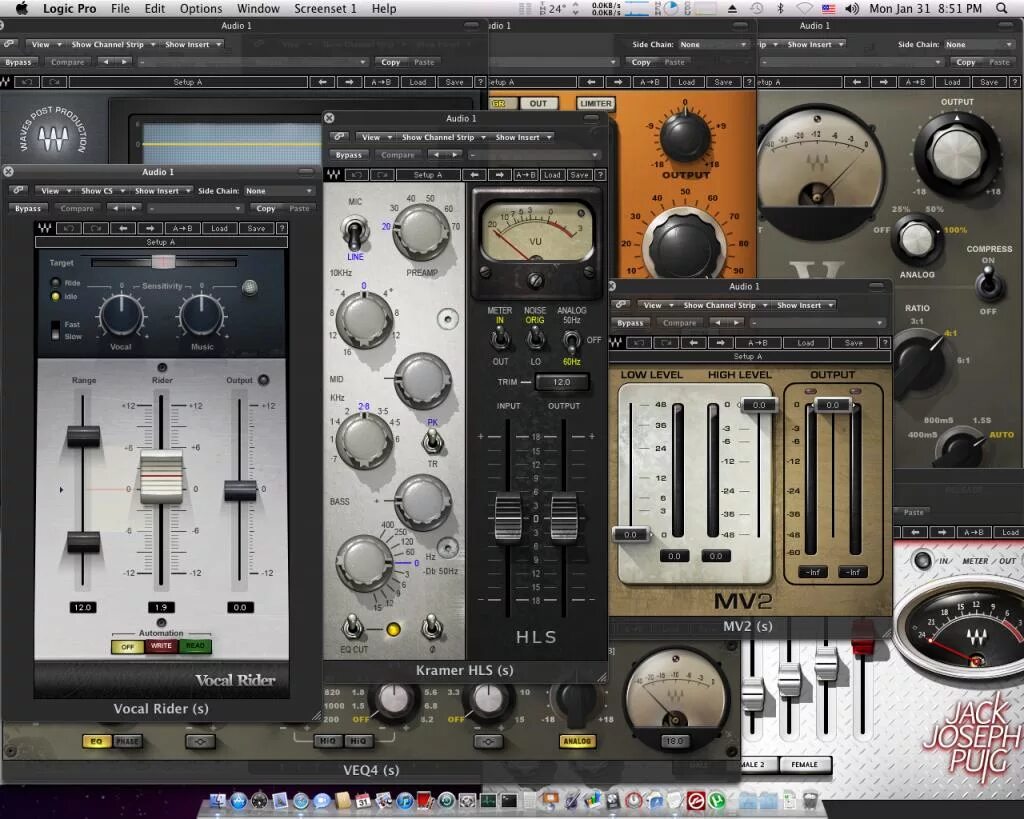Open the Show Channel Strip dropdown
The image size is (1024, 819).
pos(438,136)
